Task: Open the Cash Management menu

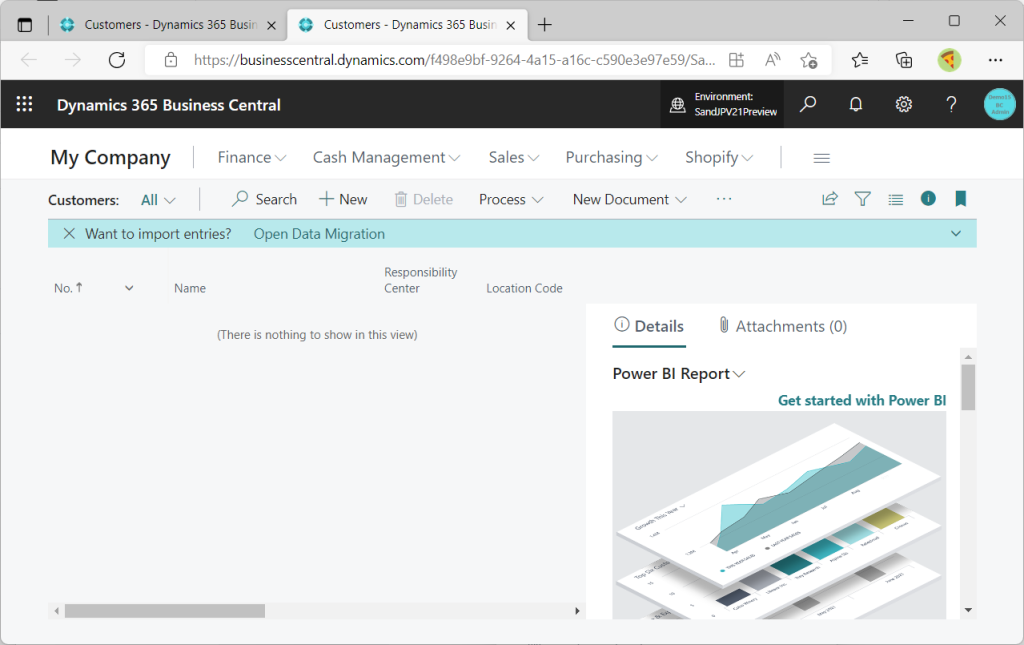Action: pyautogui.click(x=386, y=157)
